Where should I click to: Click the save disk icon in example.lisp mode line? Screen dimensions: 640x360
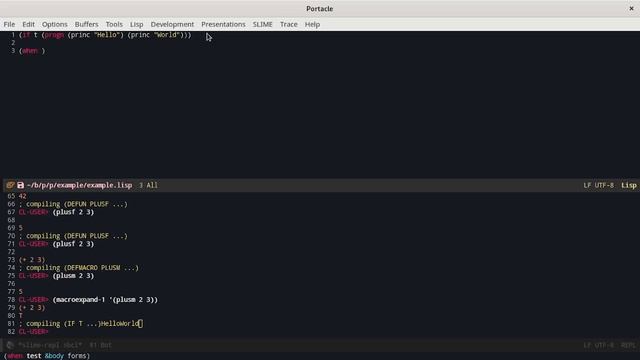pyautogui.click(x=20, y=185)
